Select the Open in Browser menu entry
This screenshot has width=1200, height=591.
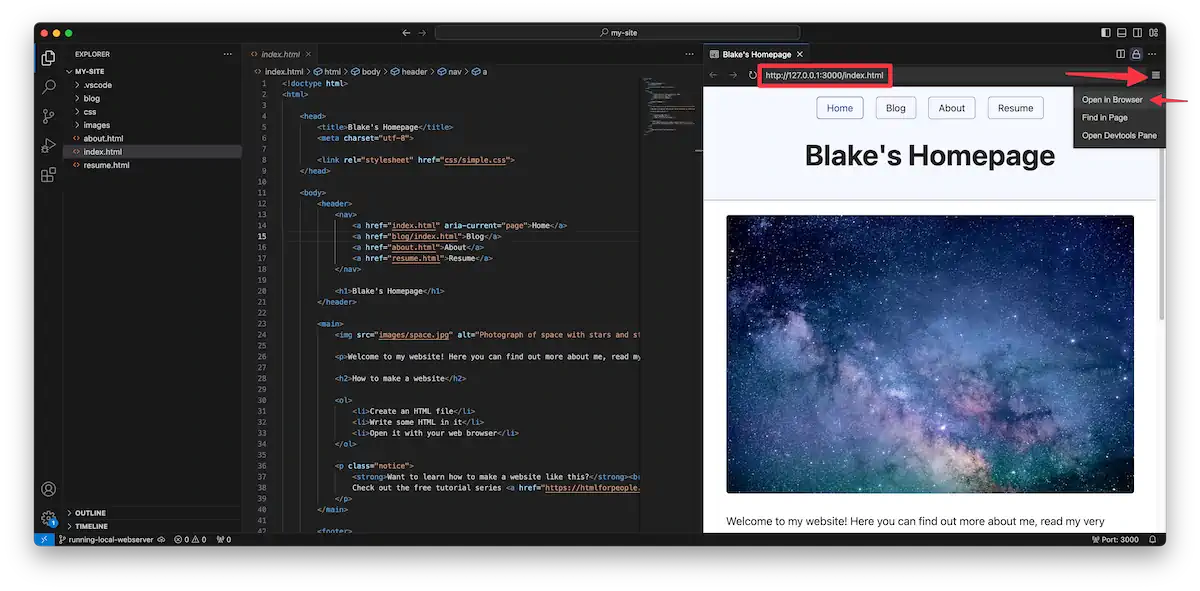(1113, 99)
